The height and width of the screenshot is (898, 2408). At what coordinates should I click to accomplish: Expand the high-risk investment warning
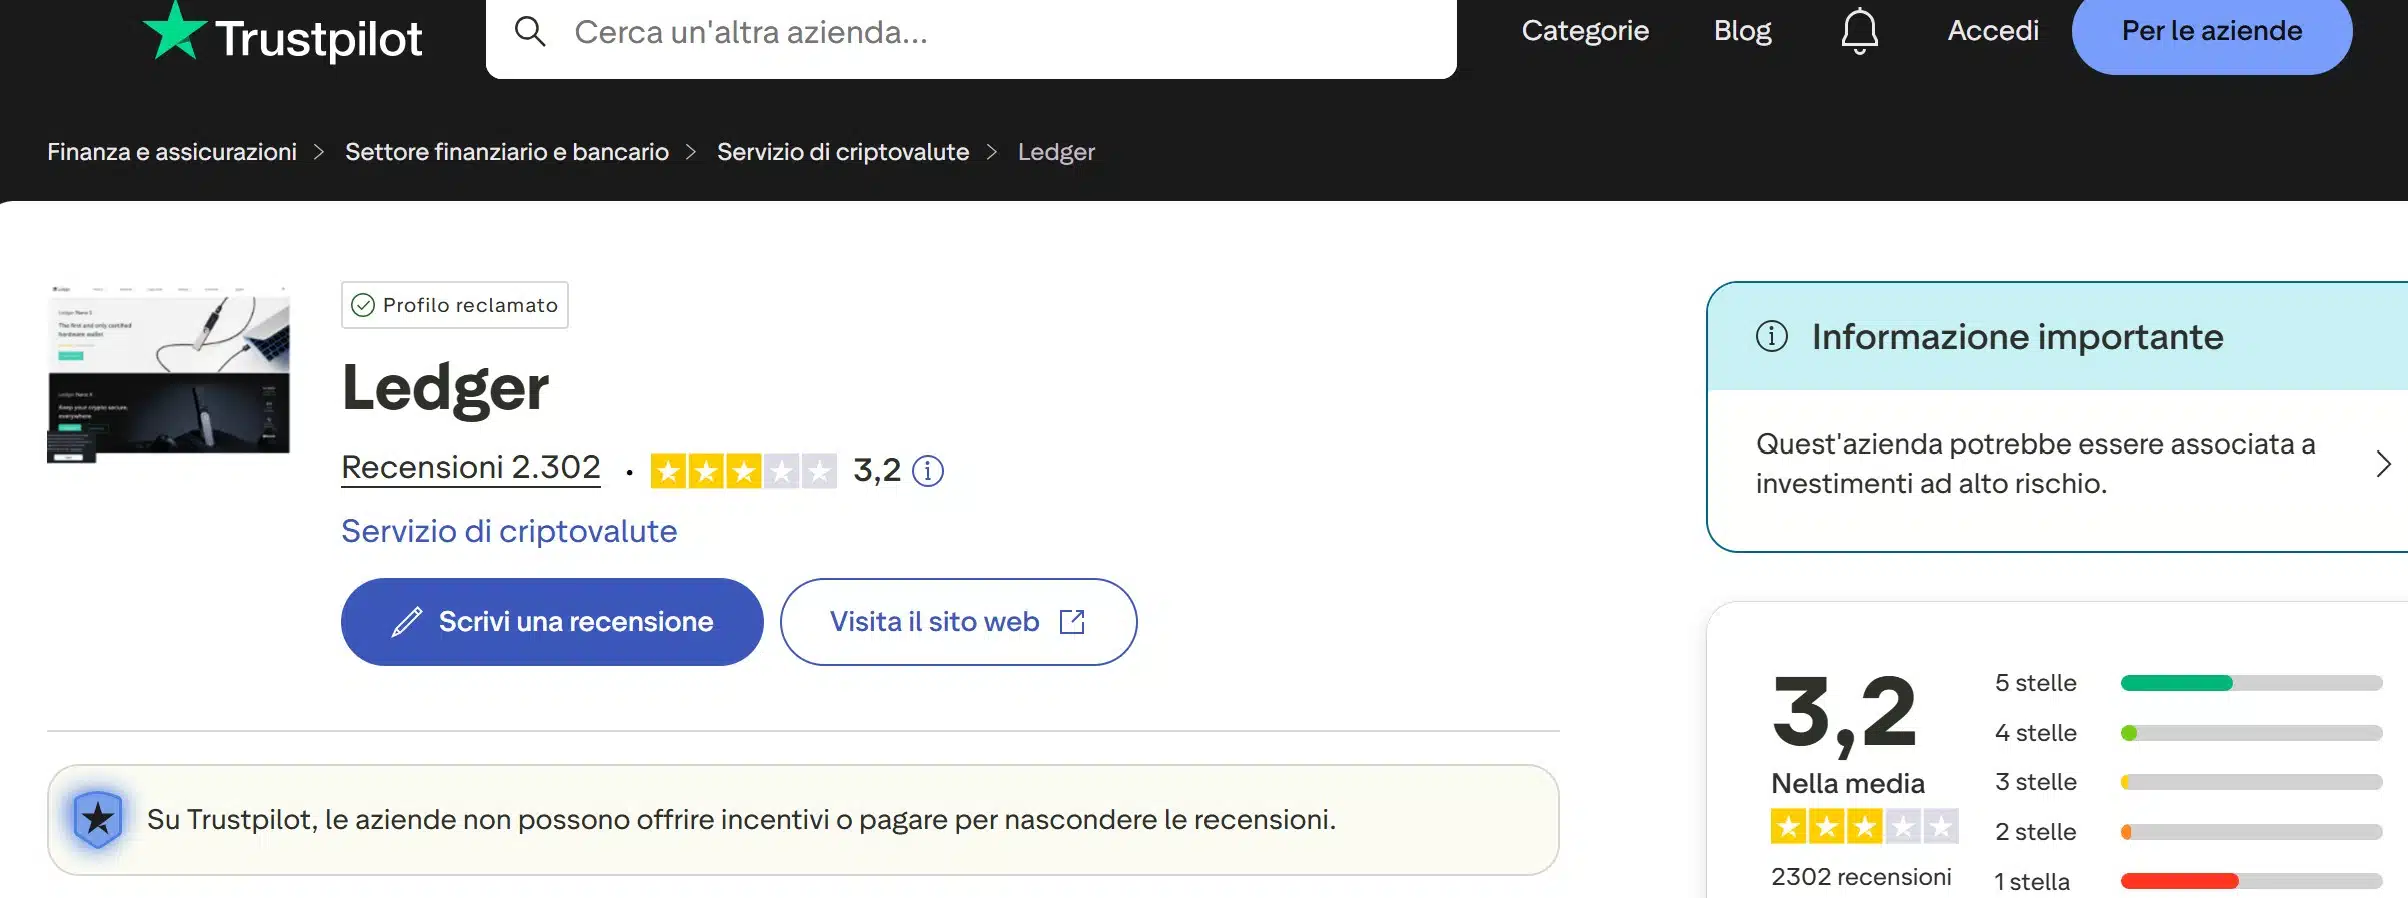pyautogui.click(x=2384, y=463)
